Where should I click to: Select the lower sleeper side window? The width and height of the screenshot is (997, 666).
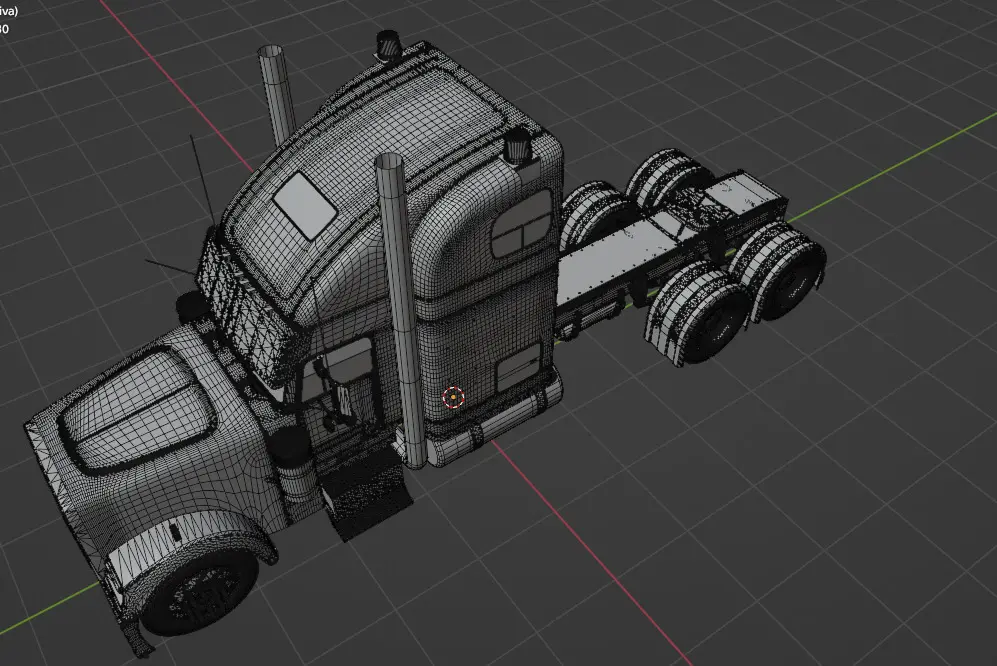pos(518,366)
